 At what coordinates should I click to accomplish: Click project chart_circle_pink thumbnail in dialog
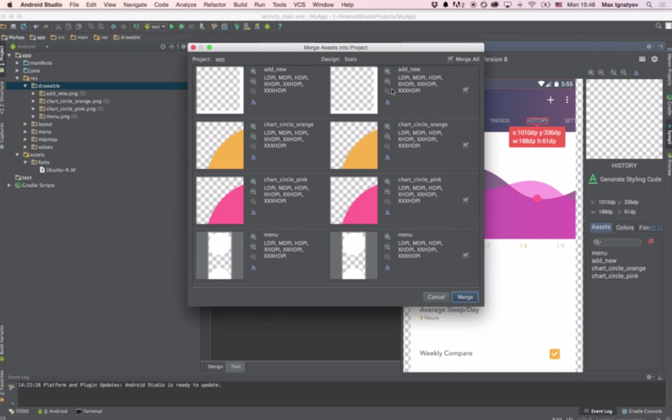point(220,200)
